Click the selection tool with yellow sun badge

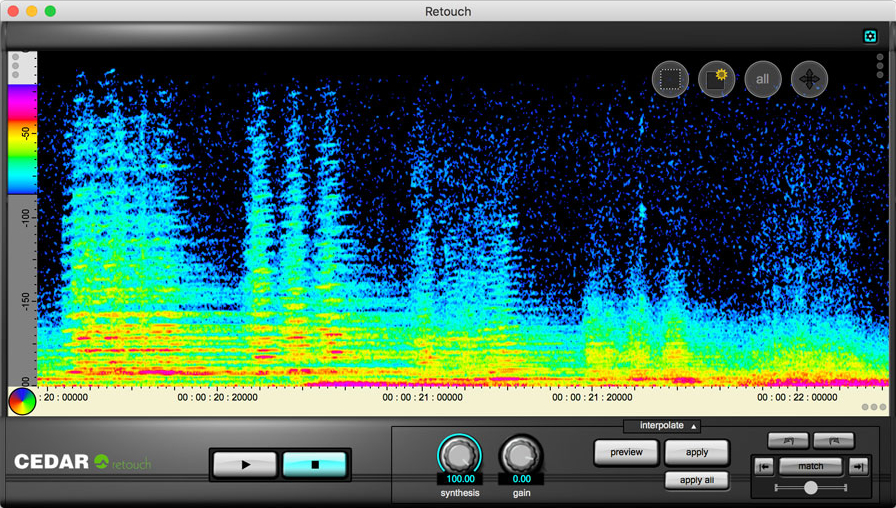(x=716, y=79)
